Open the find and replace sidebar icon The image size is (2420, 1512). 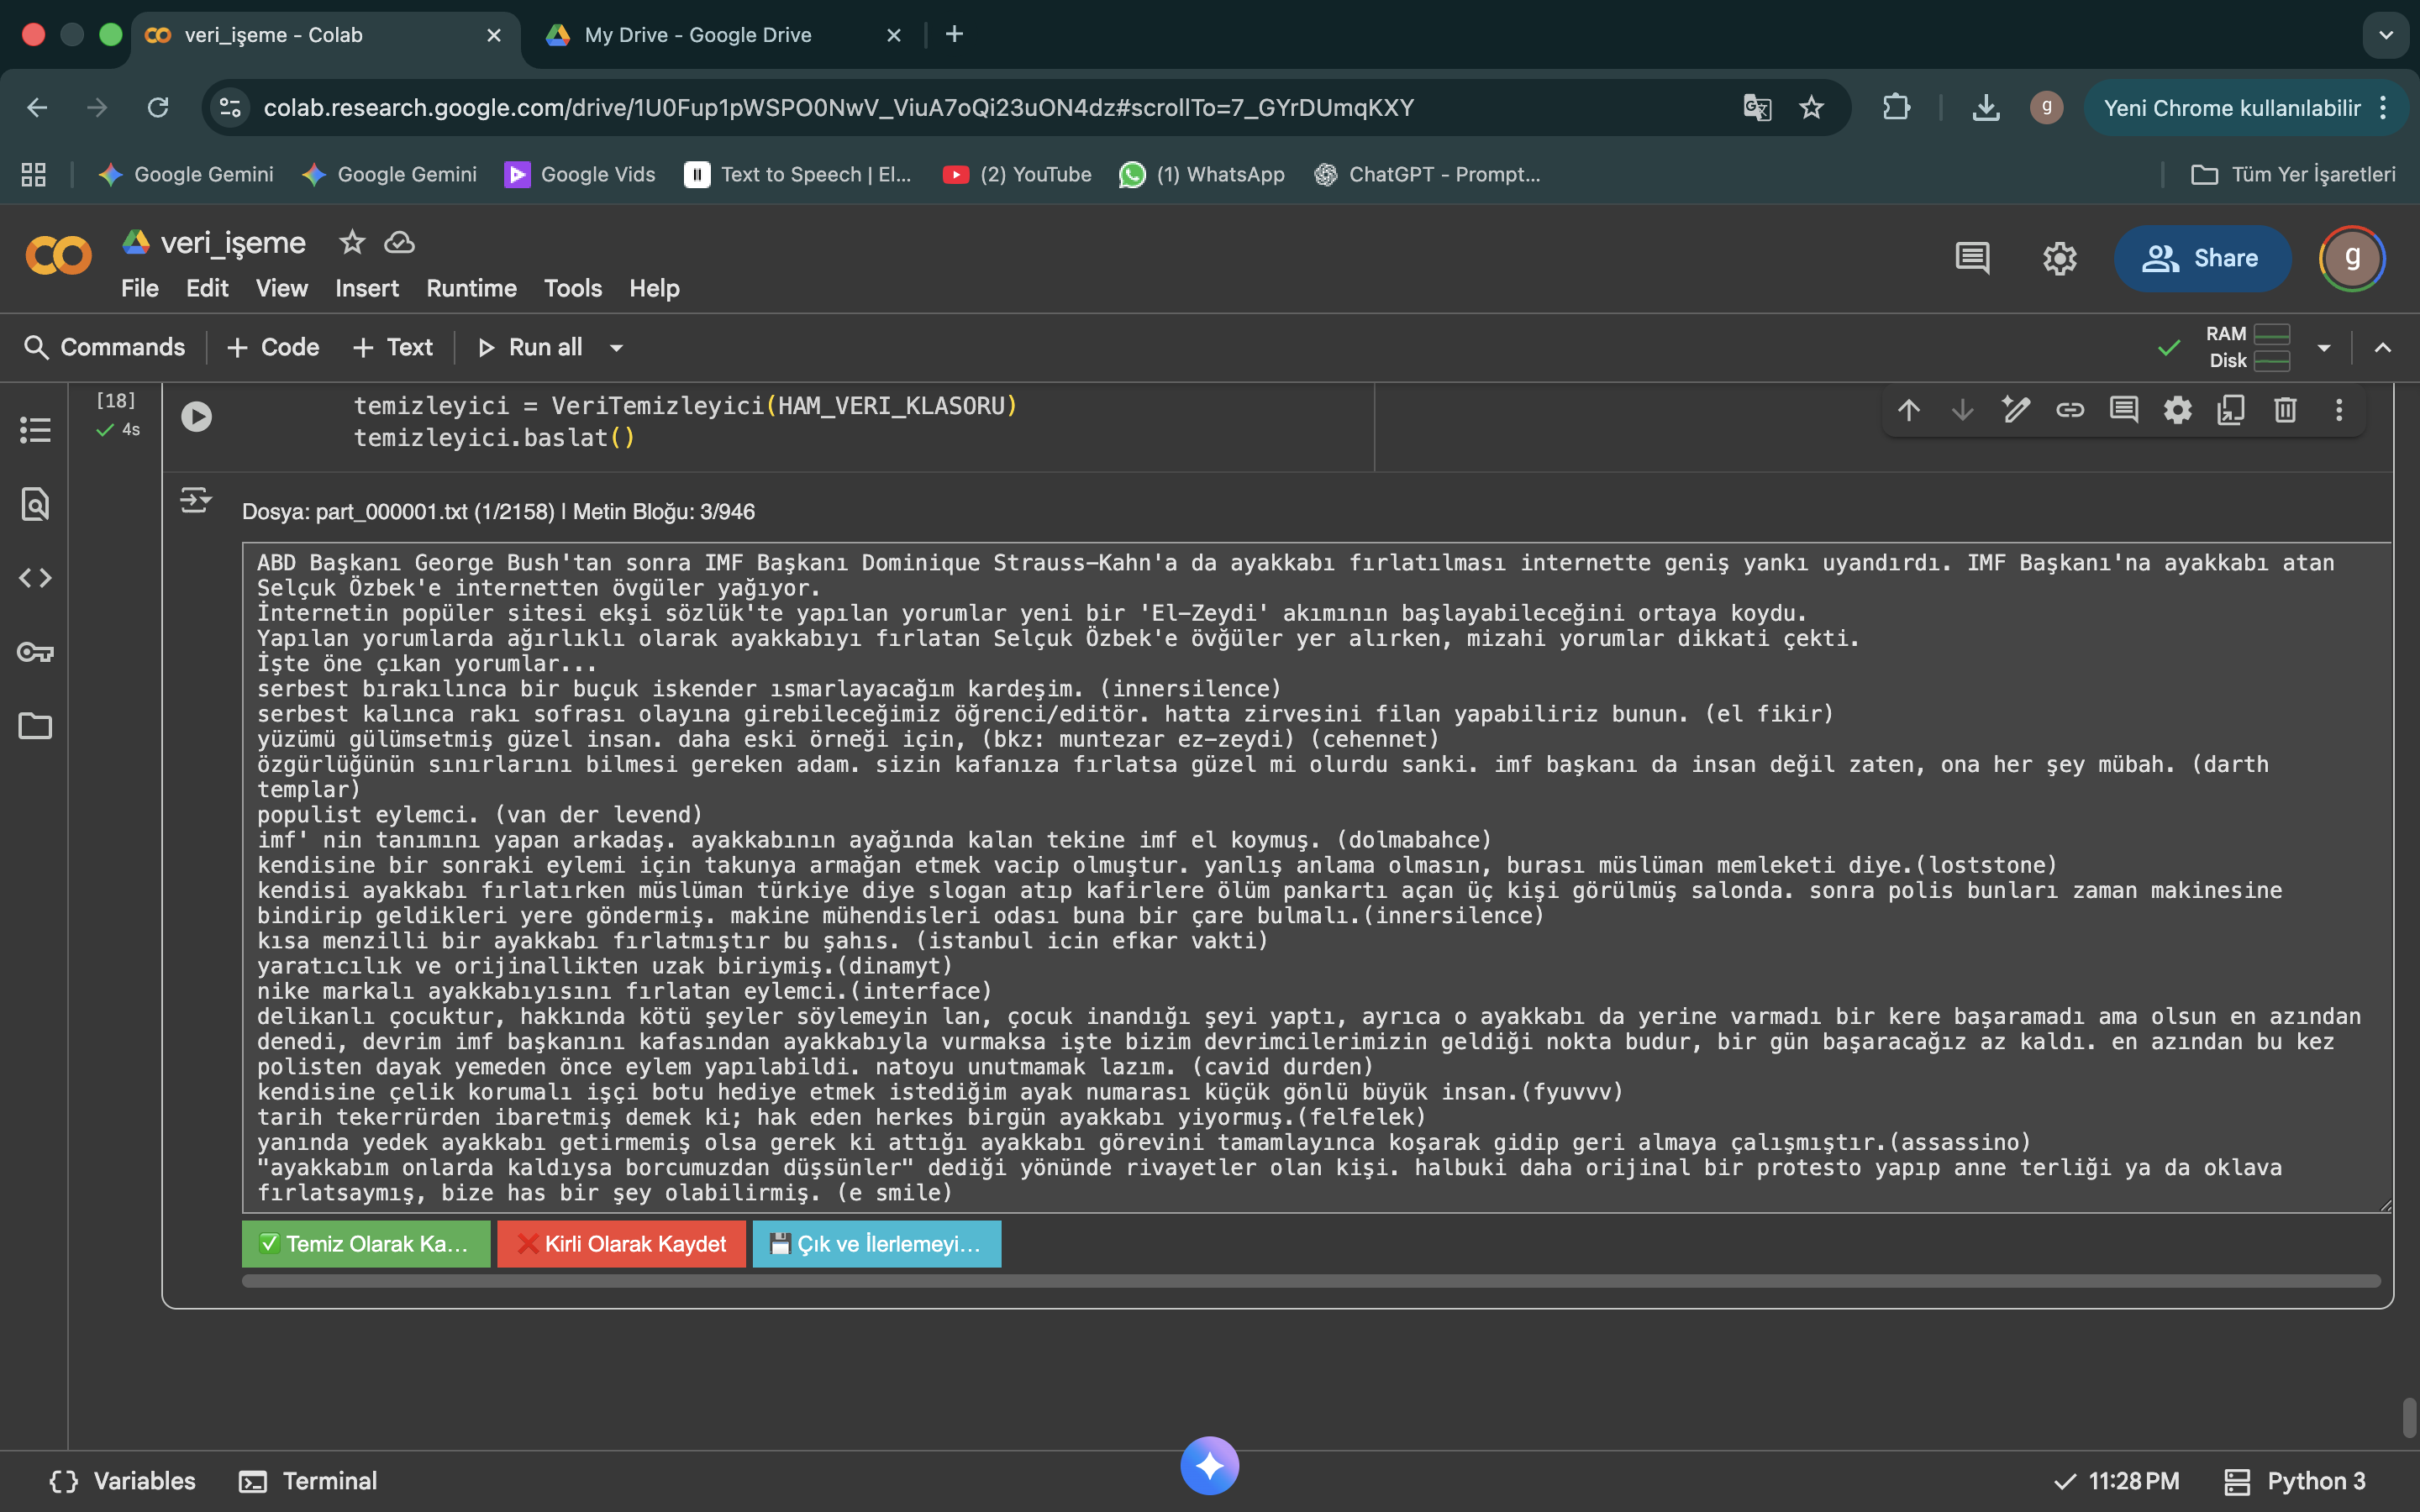(35, 504)
